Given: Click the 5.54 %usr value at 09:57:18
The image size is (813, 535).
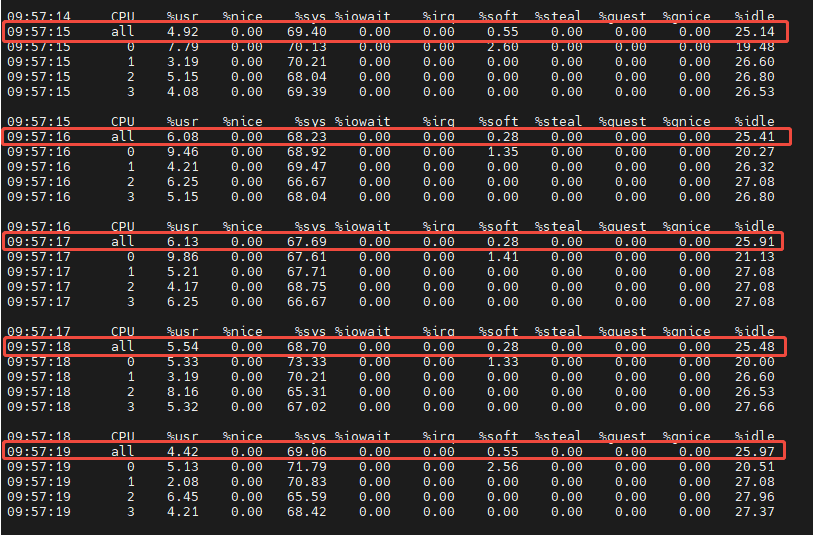Looking at the screenshot, I should coord(183,347).
